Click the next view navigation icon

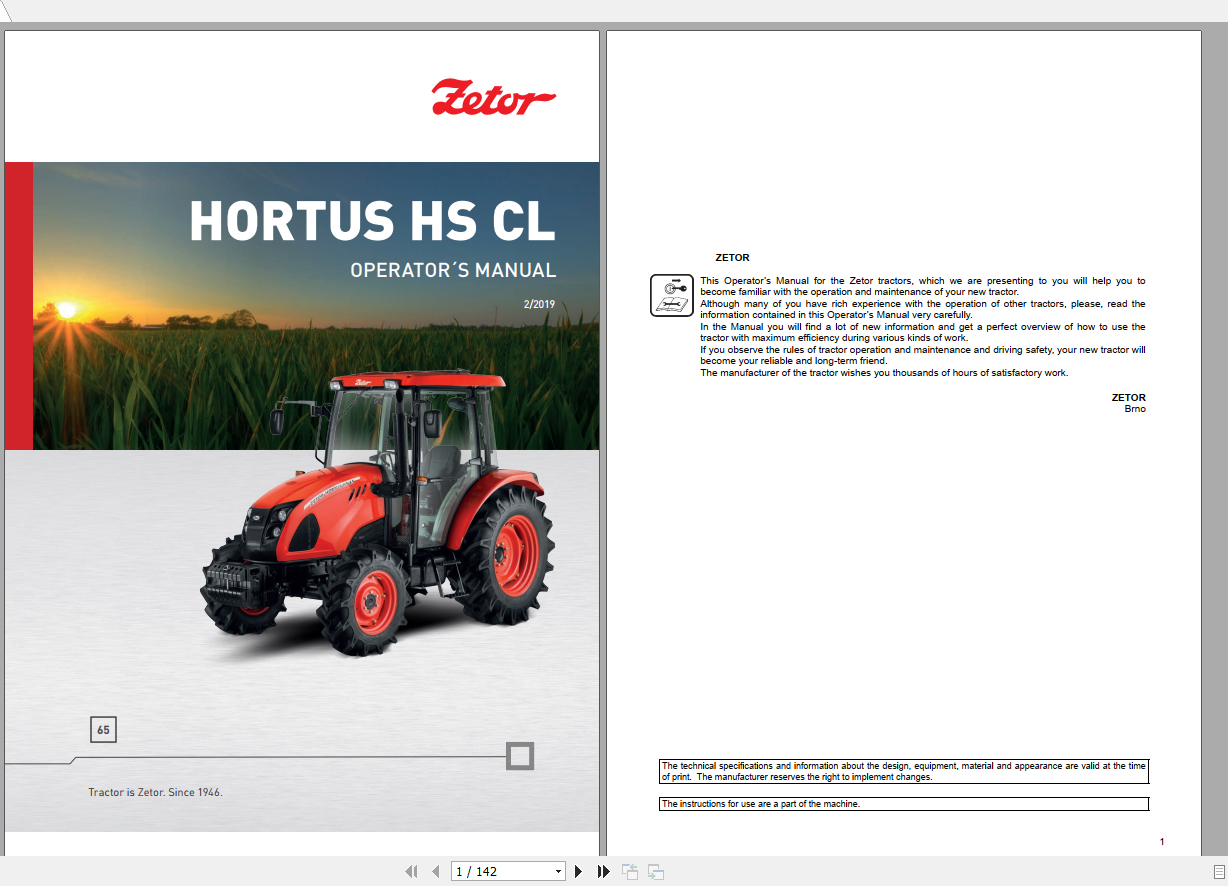[656, 872]
